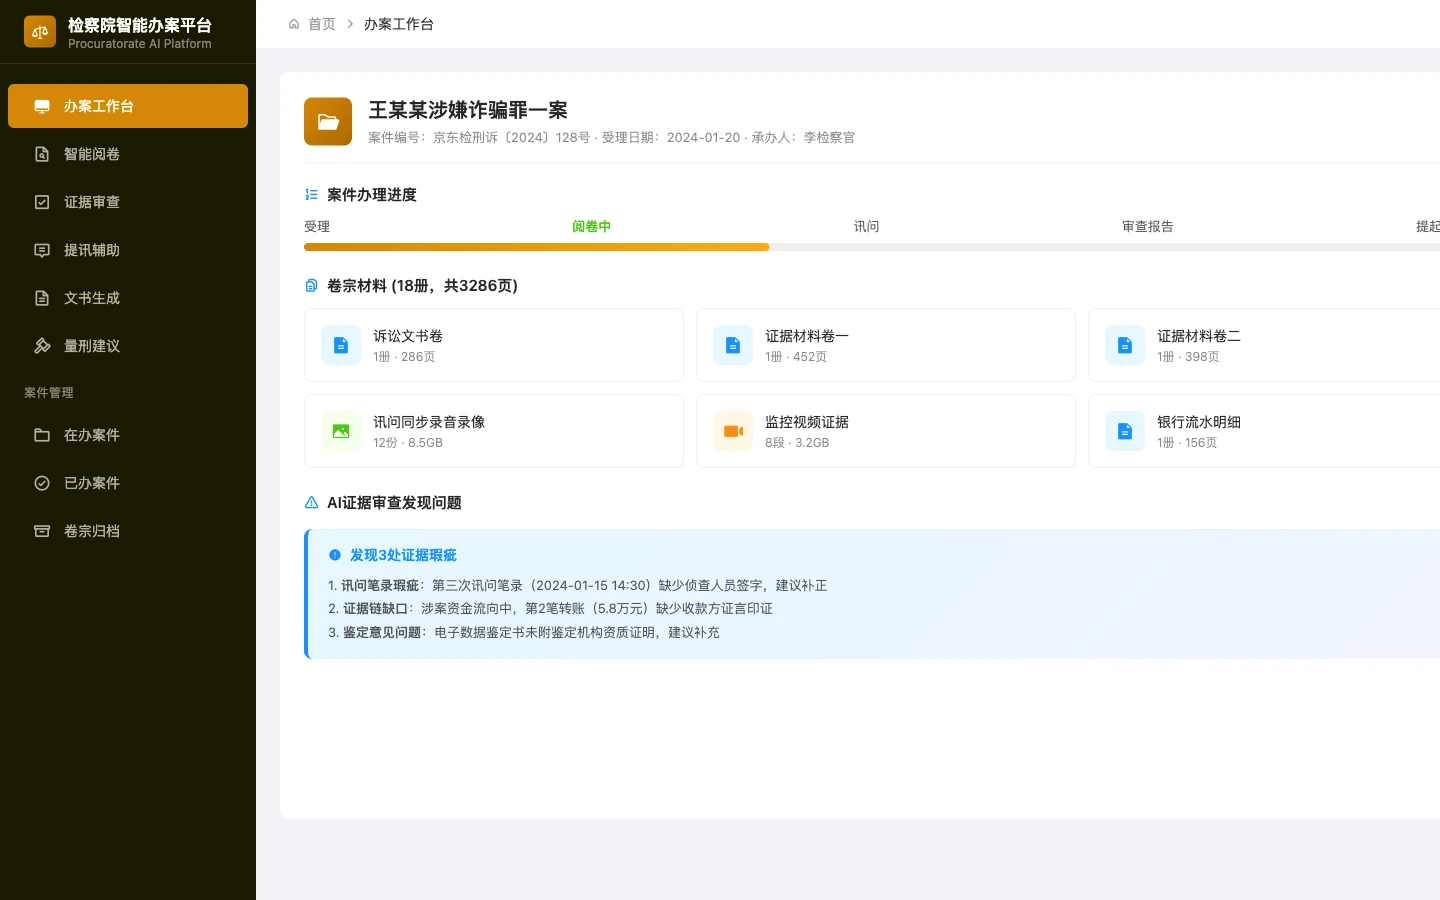Click the chat icon beside 提讯辅助
This screenshot has height=900, width=1440.
tap(42, 250)
